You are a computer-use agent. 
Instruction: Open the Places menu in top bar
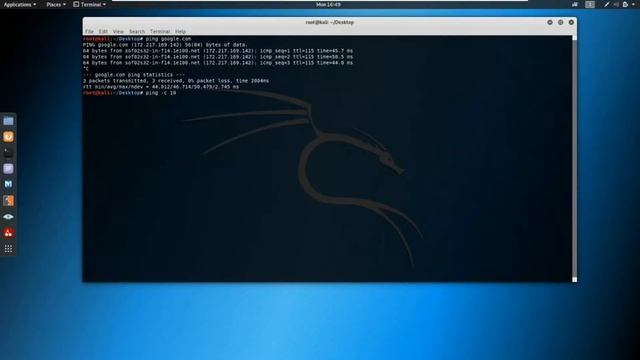[56, 4]
